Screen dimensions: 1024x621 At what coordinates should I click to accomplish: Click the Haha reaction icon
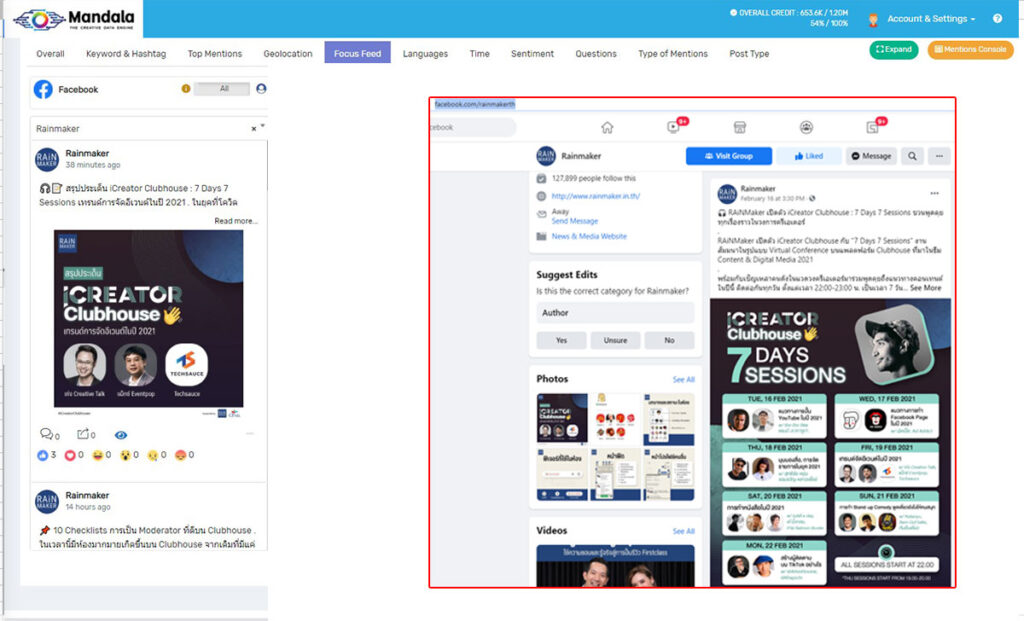(97, 455)
